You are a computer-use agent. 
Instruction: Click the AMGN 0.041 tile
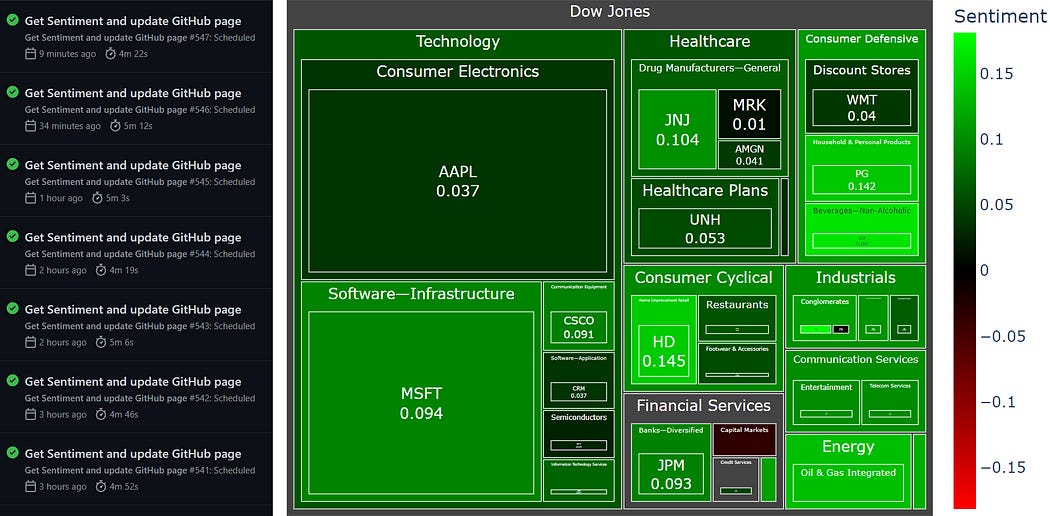tap(749, 155)
